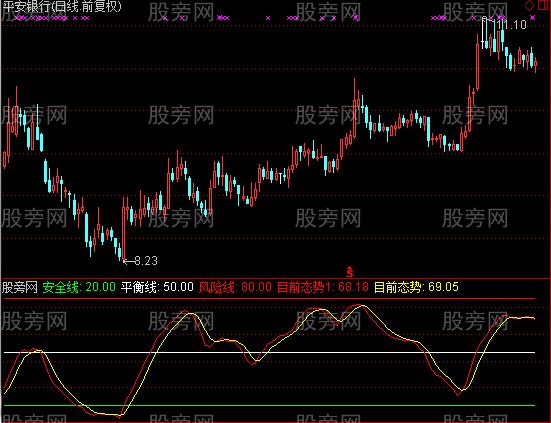Click the red S signal marker below the candlestick chart
Viewport: 551px width, 423px height.
click(x=350, y=272)
